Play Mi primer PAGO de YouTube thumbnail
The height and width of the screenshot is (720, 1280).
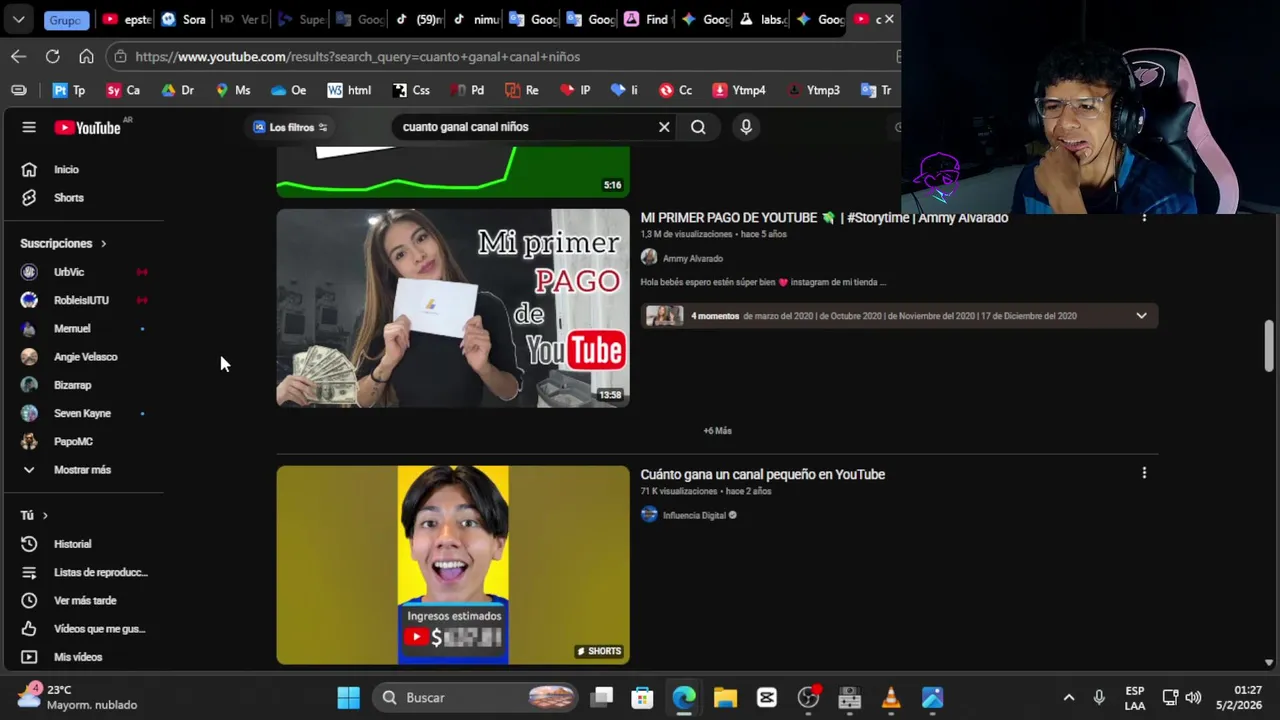coord(453,308)
